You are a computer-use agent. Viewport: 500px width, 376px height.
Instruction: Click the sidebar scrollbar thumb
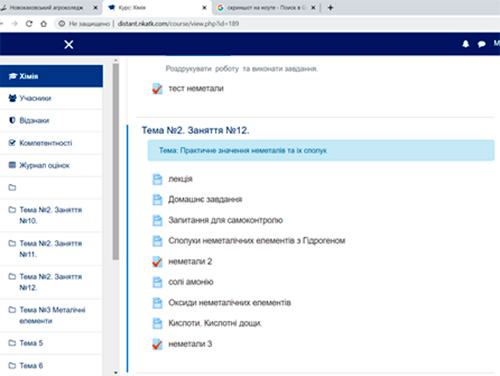coord(116,162)
